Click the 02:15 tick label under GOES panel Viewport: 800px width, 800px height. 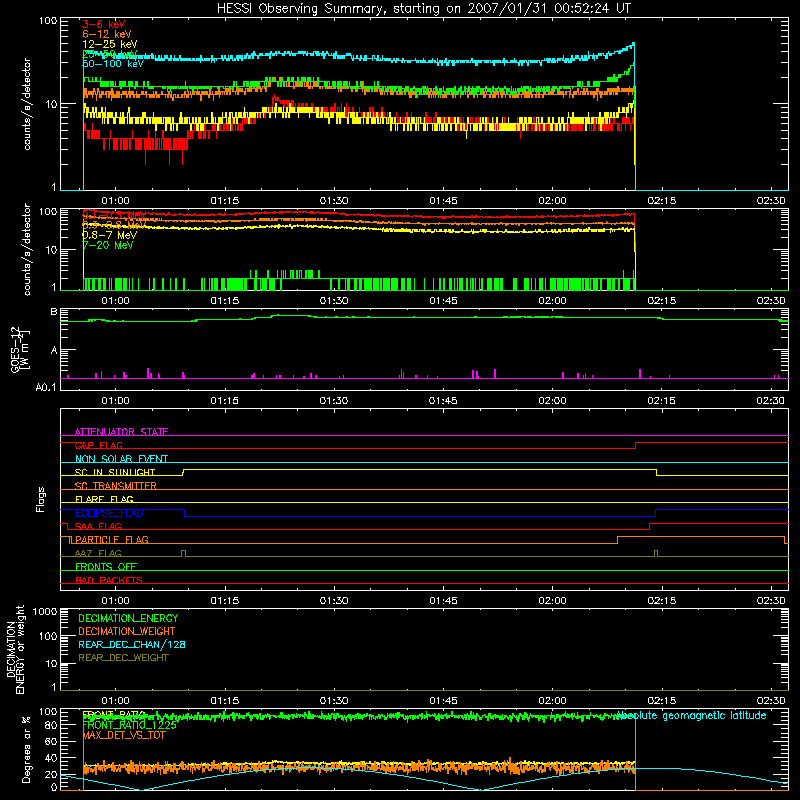pos(661,401)
